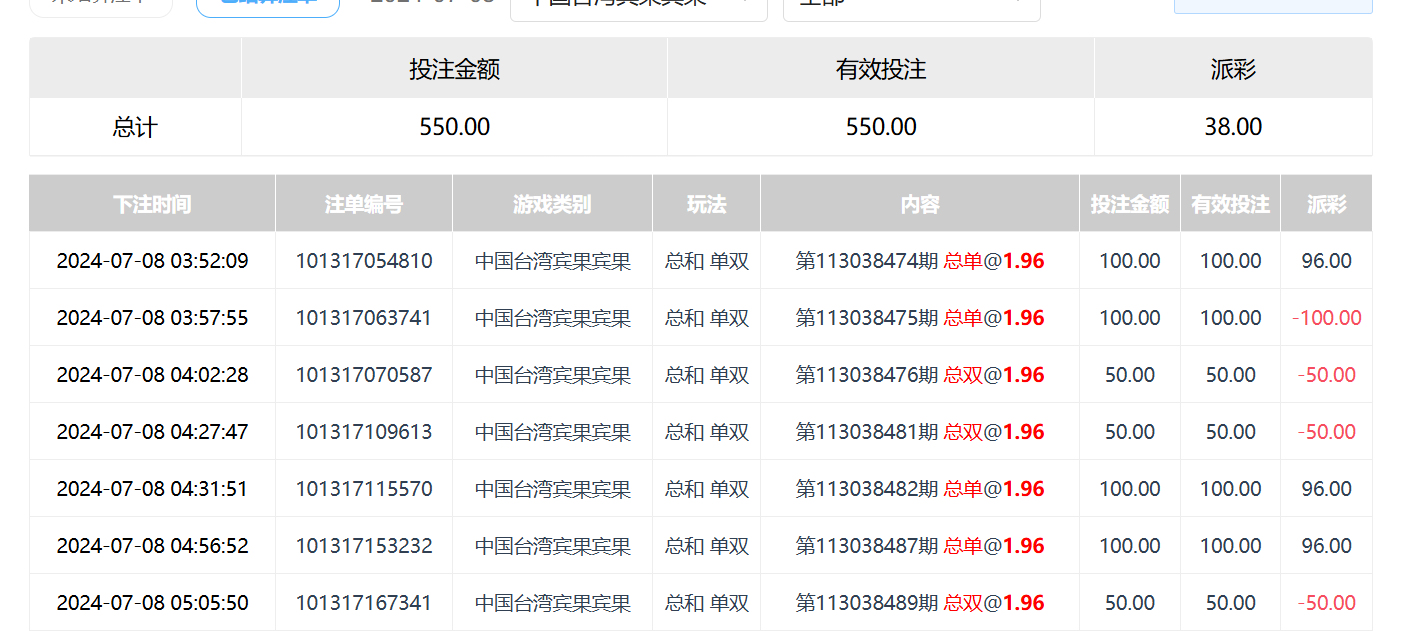The image size is (1423, 640).
Task: Switch to the grey-outlined tab at top left
Action: (100, 5)
